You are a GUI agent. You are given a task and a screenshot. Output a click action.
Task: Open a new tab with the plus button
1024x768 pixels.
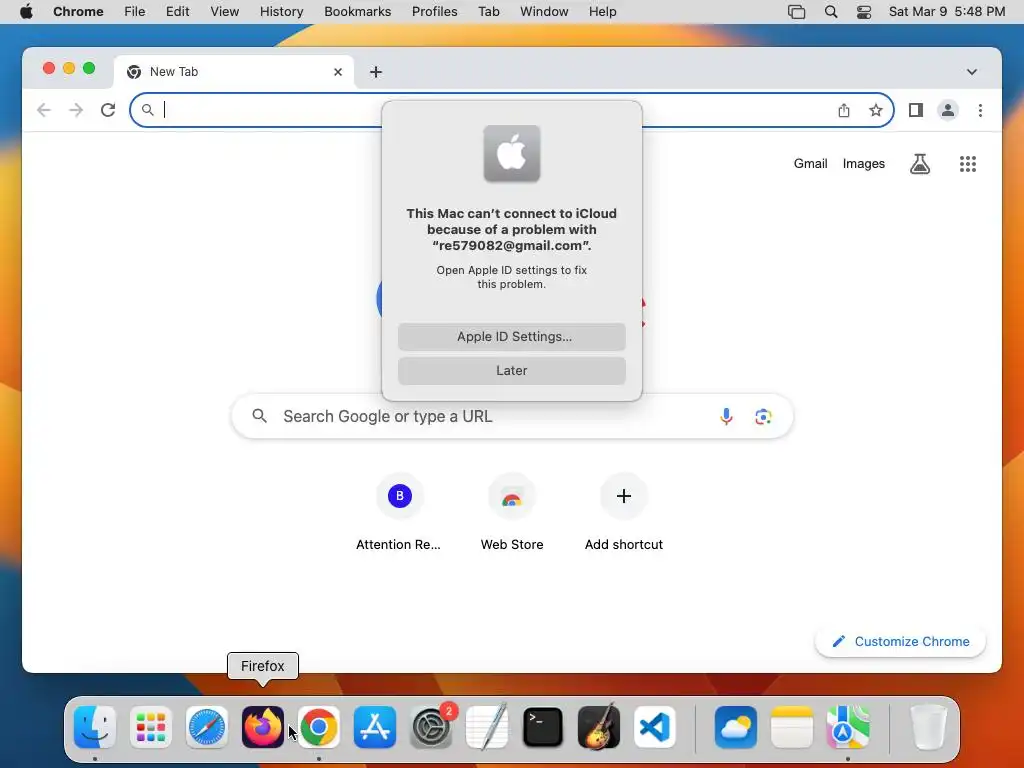[x=376, y=72]
